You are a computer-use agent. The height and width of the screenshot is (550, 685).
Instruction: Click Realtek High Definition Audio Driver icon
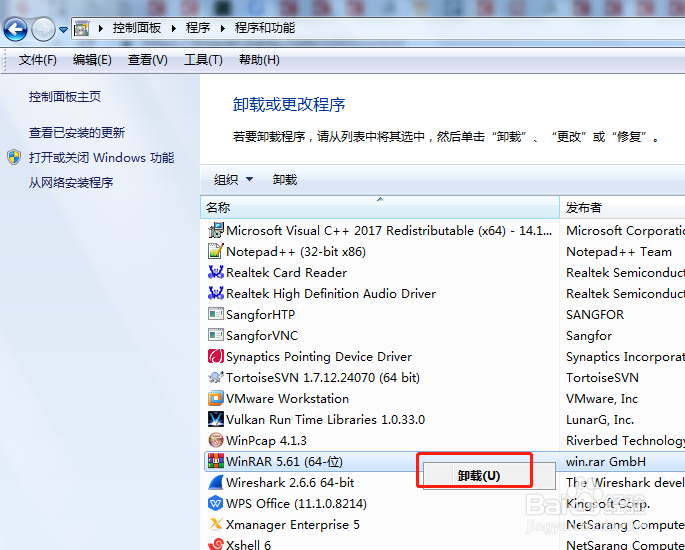tap(215, 293)
